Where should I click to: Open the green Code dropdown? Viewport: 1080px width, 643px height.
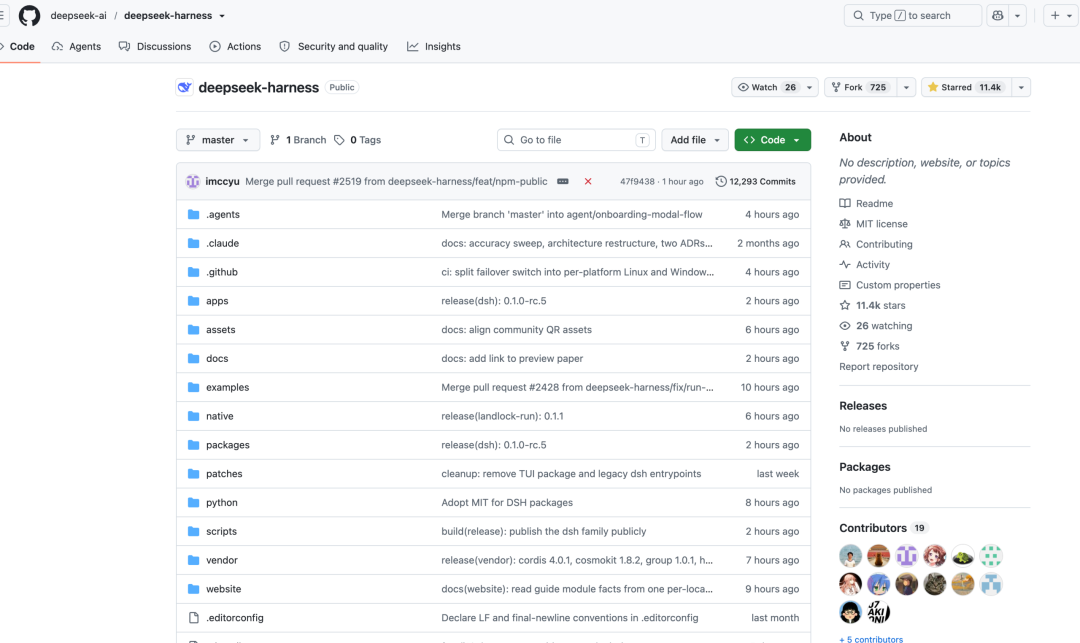(x=772, y=140)
